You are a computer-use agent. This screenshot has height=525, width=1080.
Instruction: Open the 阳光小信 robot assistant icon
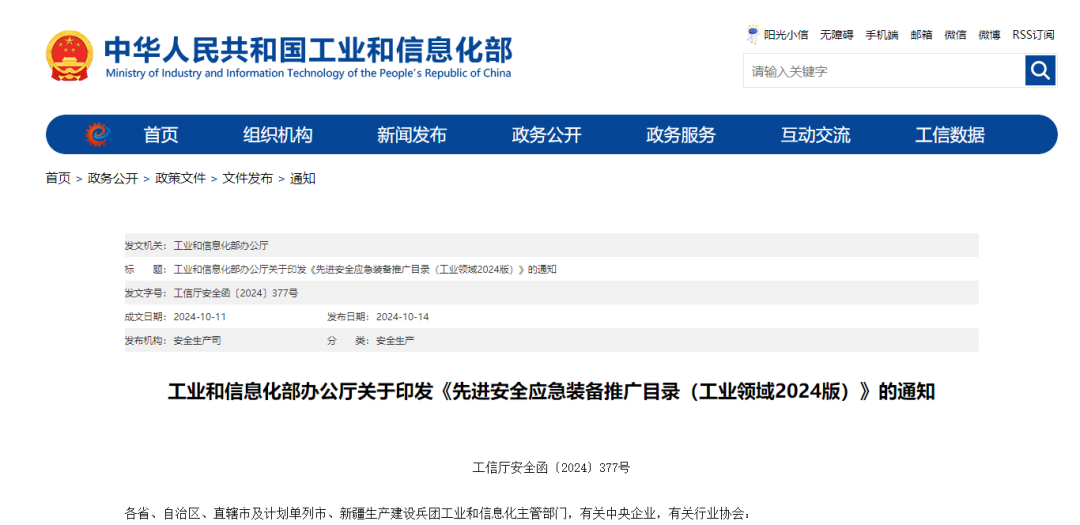[753, 34]
